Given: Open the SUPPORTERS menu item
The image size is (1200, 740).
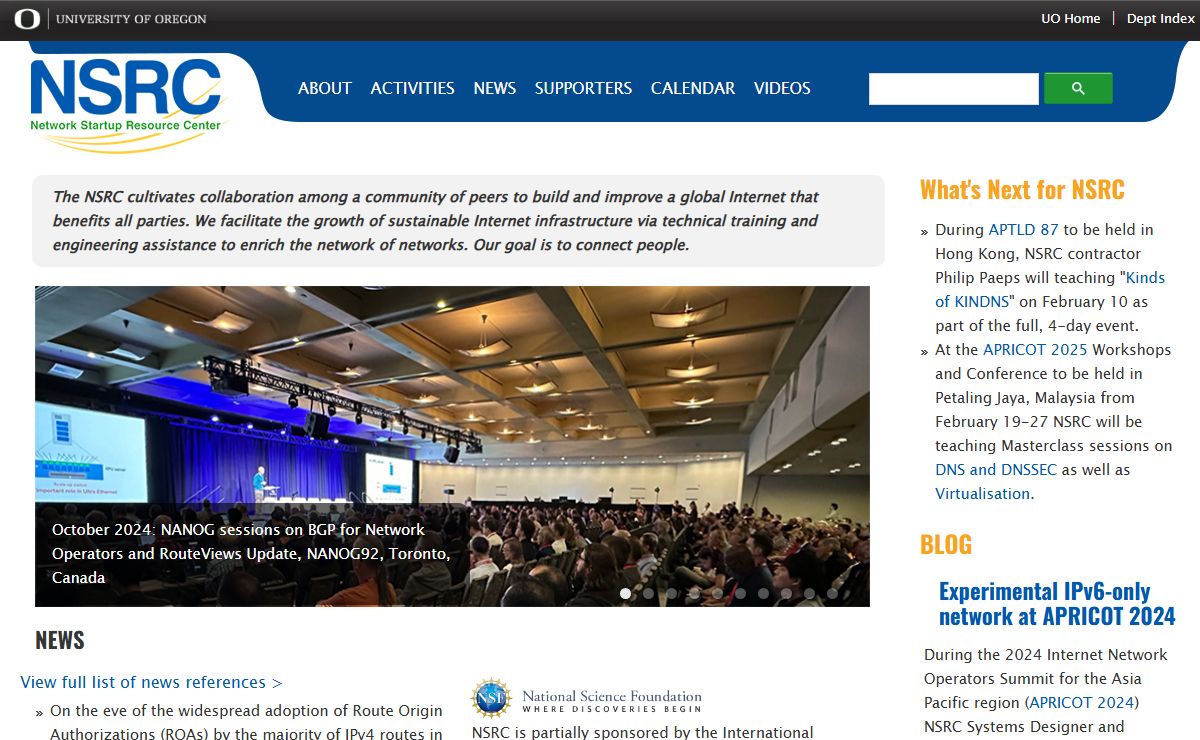Looking at the screenshot, I should coord(583,88).
